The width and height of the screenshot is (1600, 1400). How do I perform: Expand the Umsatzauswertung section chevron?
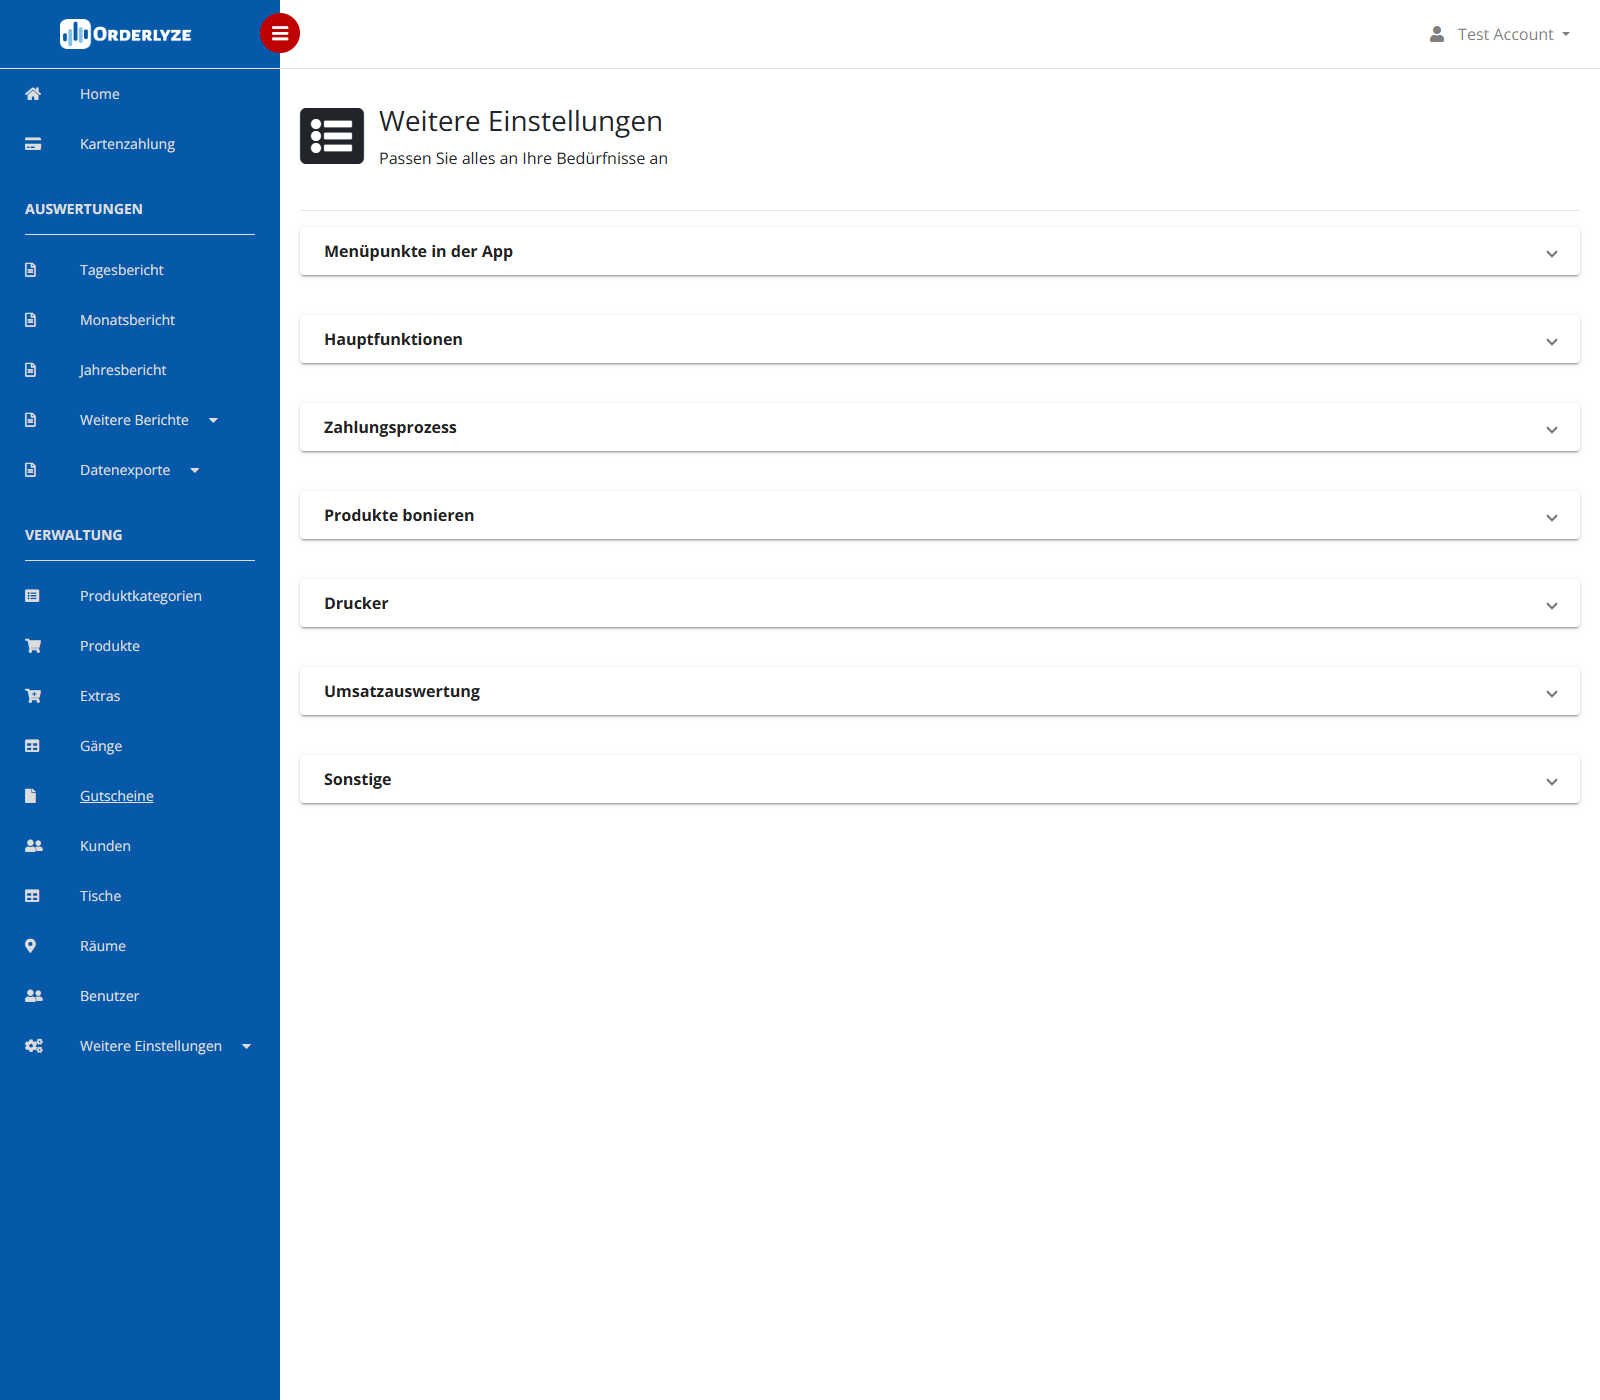point(1552,694)
